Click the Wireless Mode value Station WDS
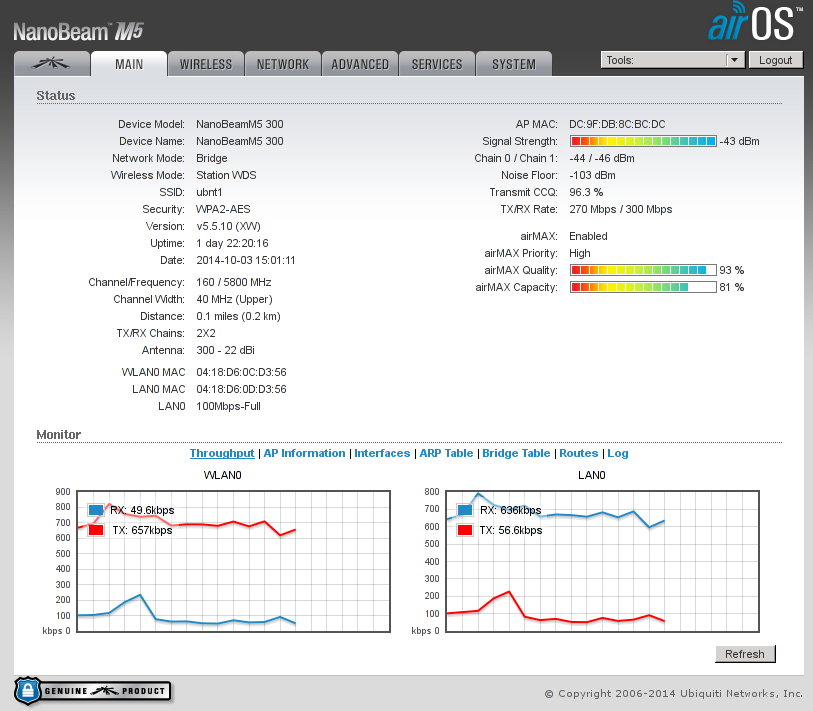Image resolution: width=813 pixels, height=711 pixels. click(x=226, y=175)
